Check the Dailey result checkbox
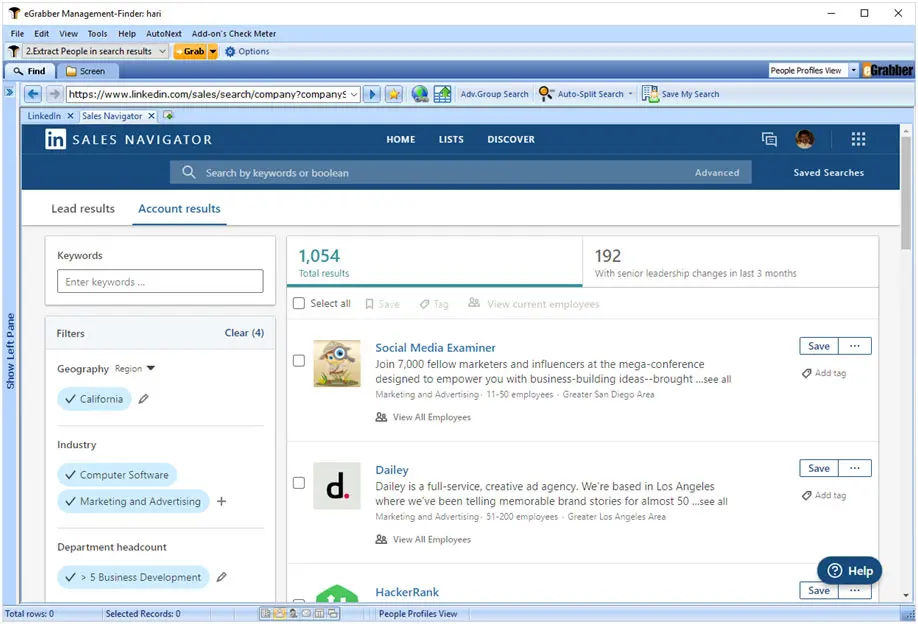This screenshot has height=624, width=918. coord(299,483)
